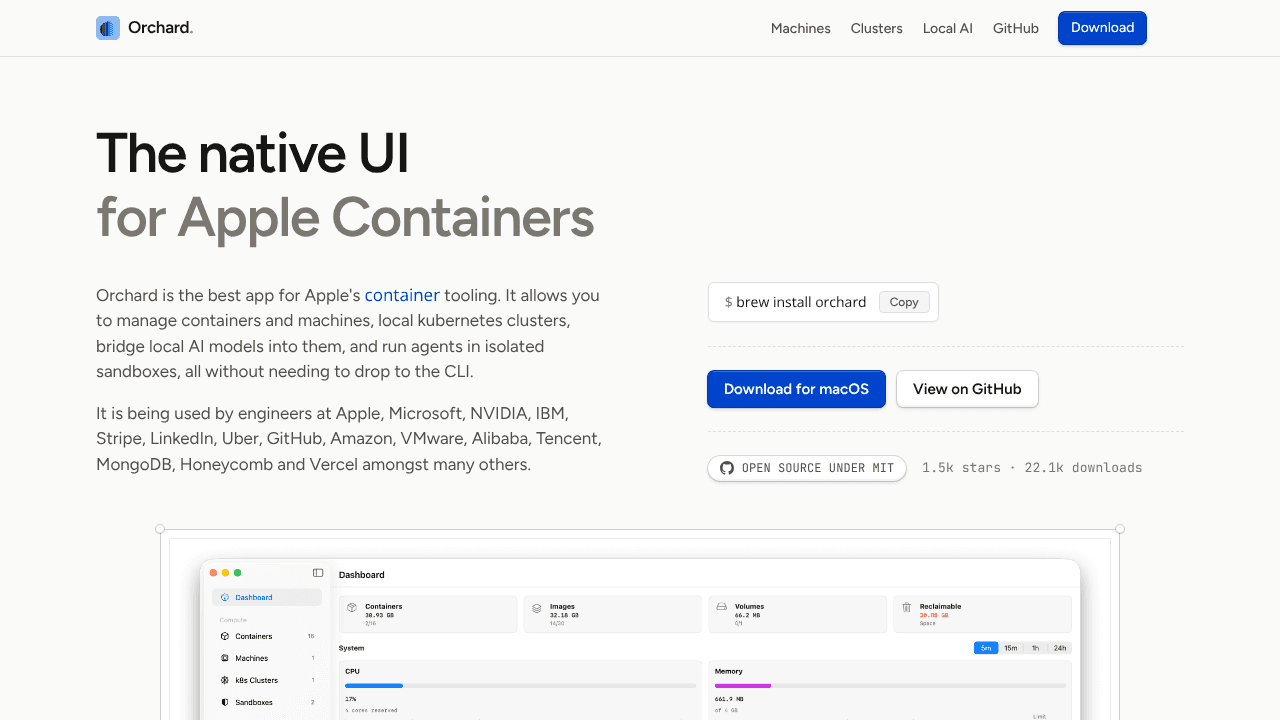This screenshot has height=720, width=1280.
Task: Select Containers row in preview sidebar
Action: (x=267, y=637)
